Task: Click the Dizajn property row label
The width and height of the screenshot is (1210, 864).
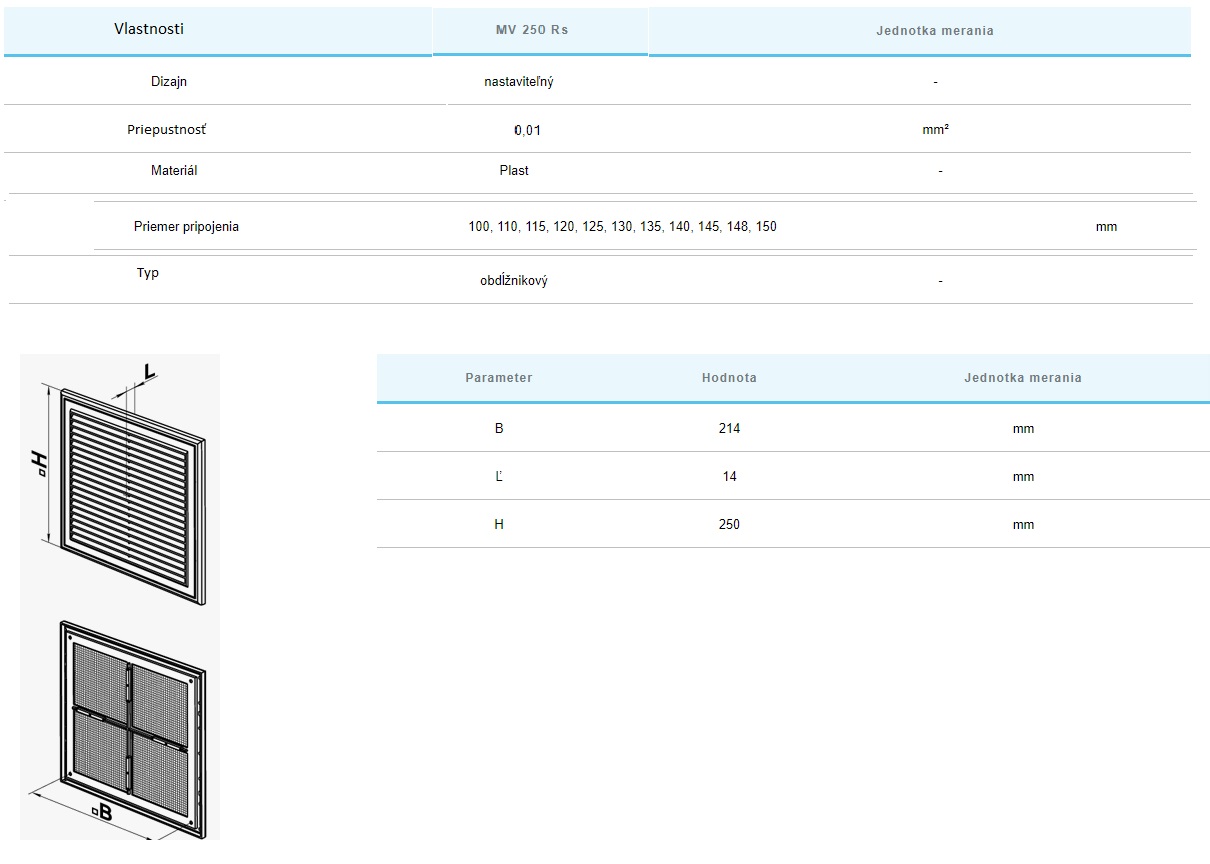Action: pyautogui.click(x=169, y=82)
